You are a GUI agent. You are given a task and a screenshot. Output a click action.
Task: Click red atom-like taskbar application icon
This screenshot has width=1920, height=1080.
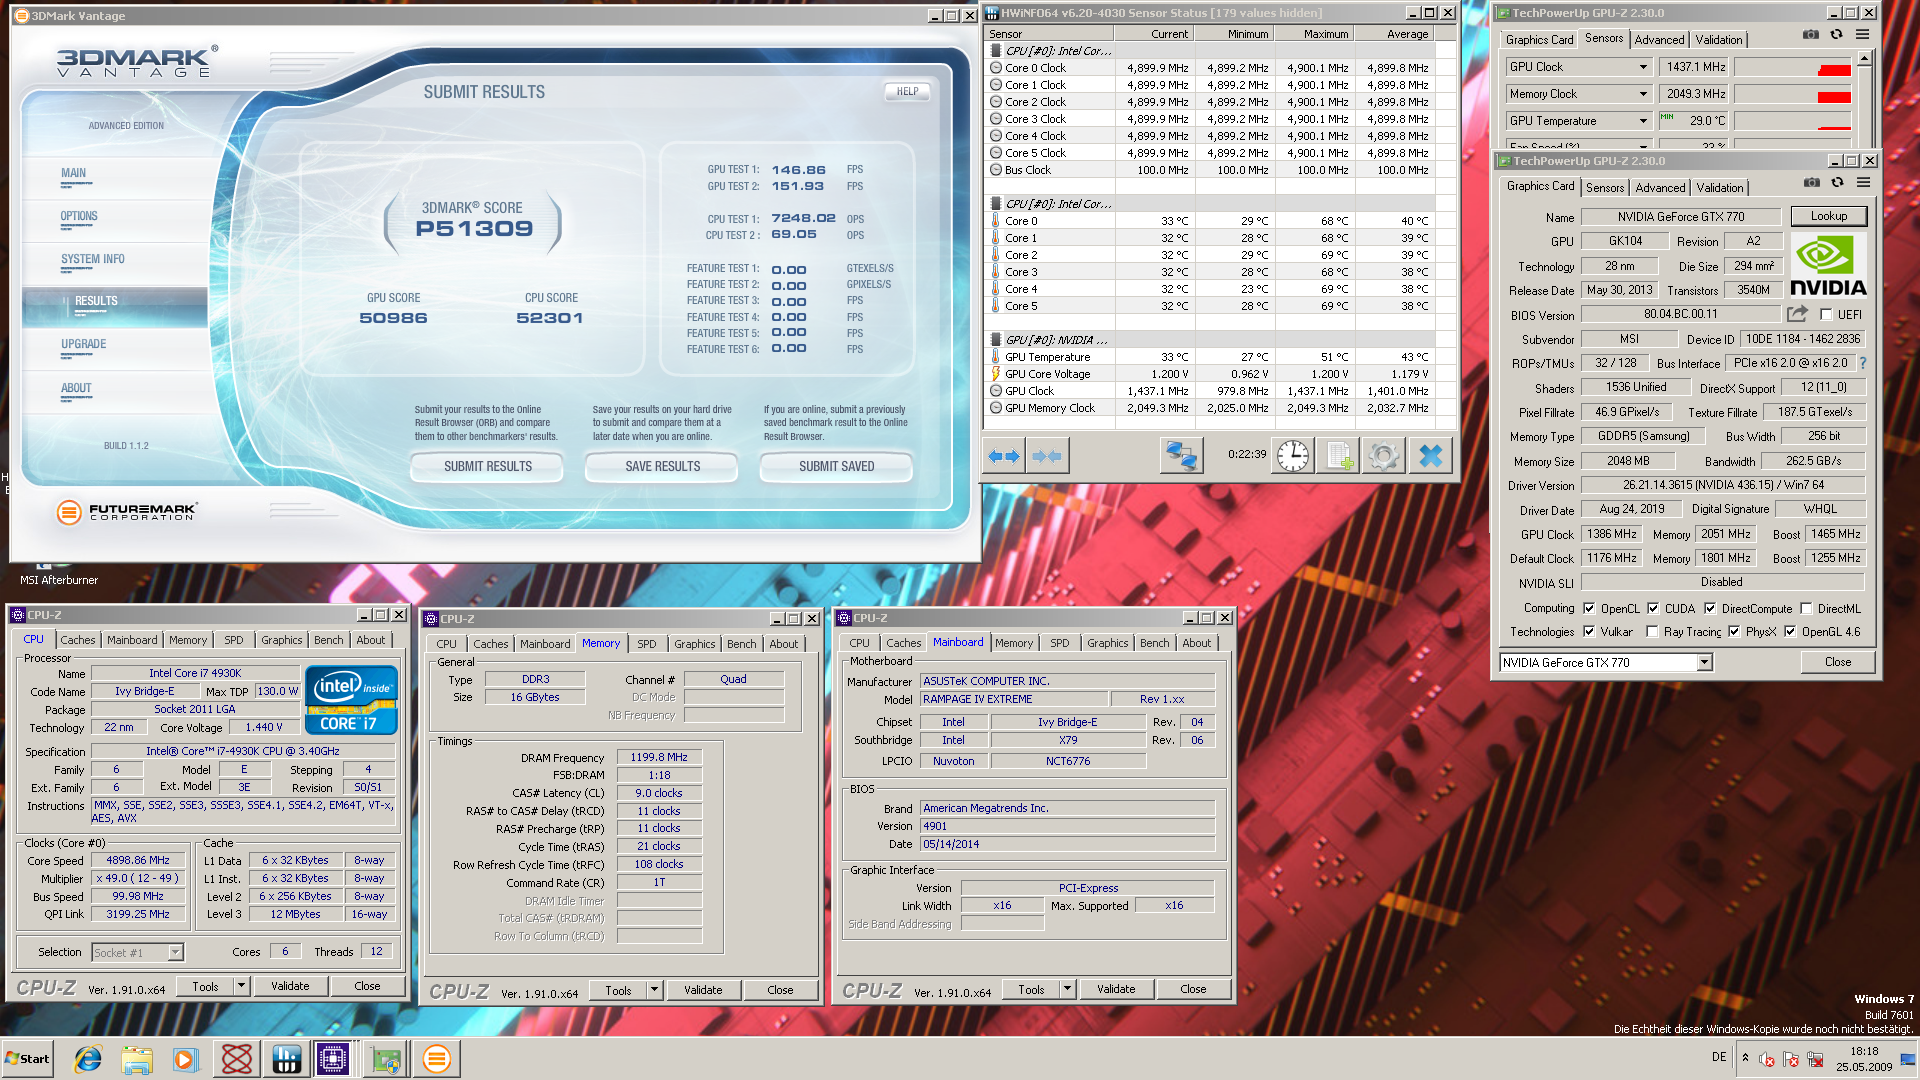[x=237, y=1058]
